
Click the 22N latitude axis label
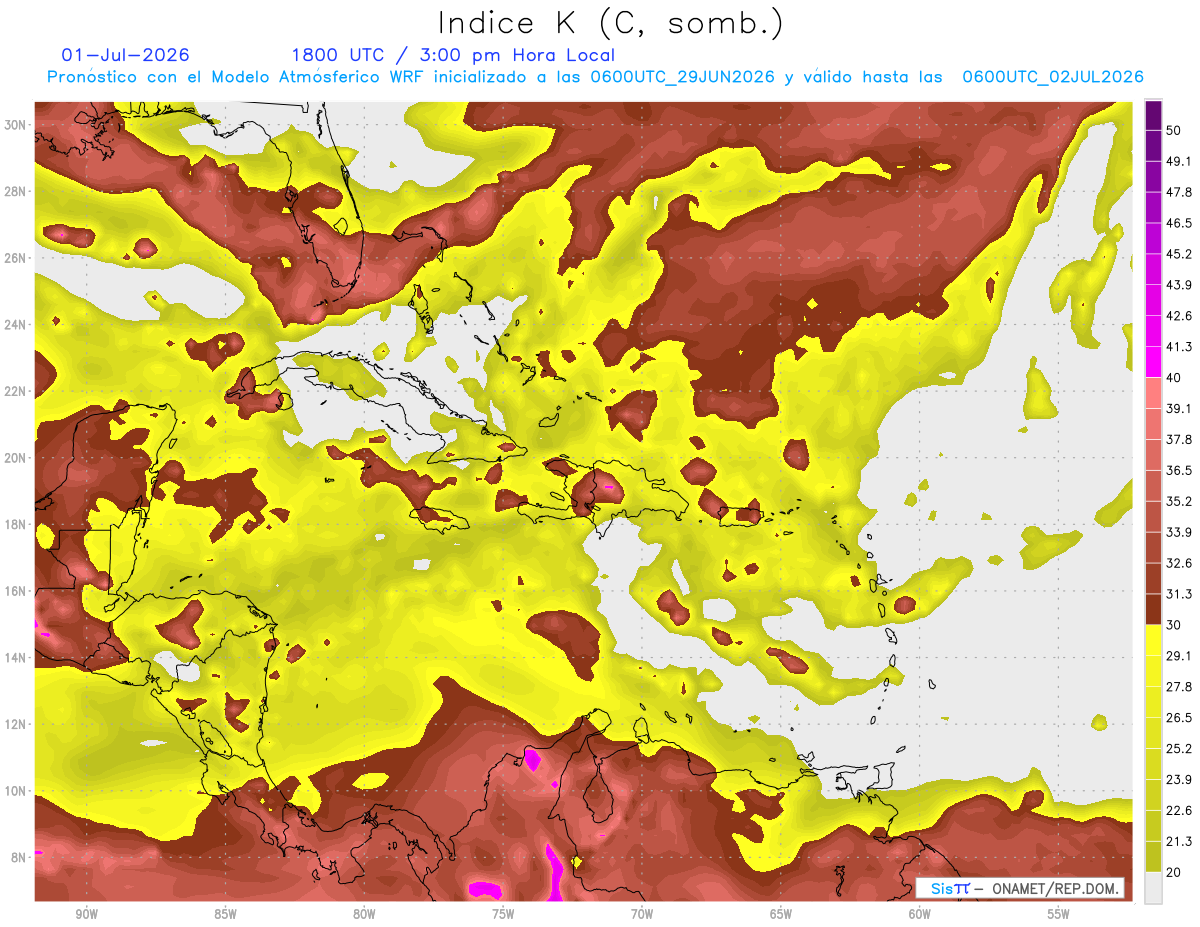click(16, 391)
